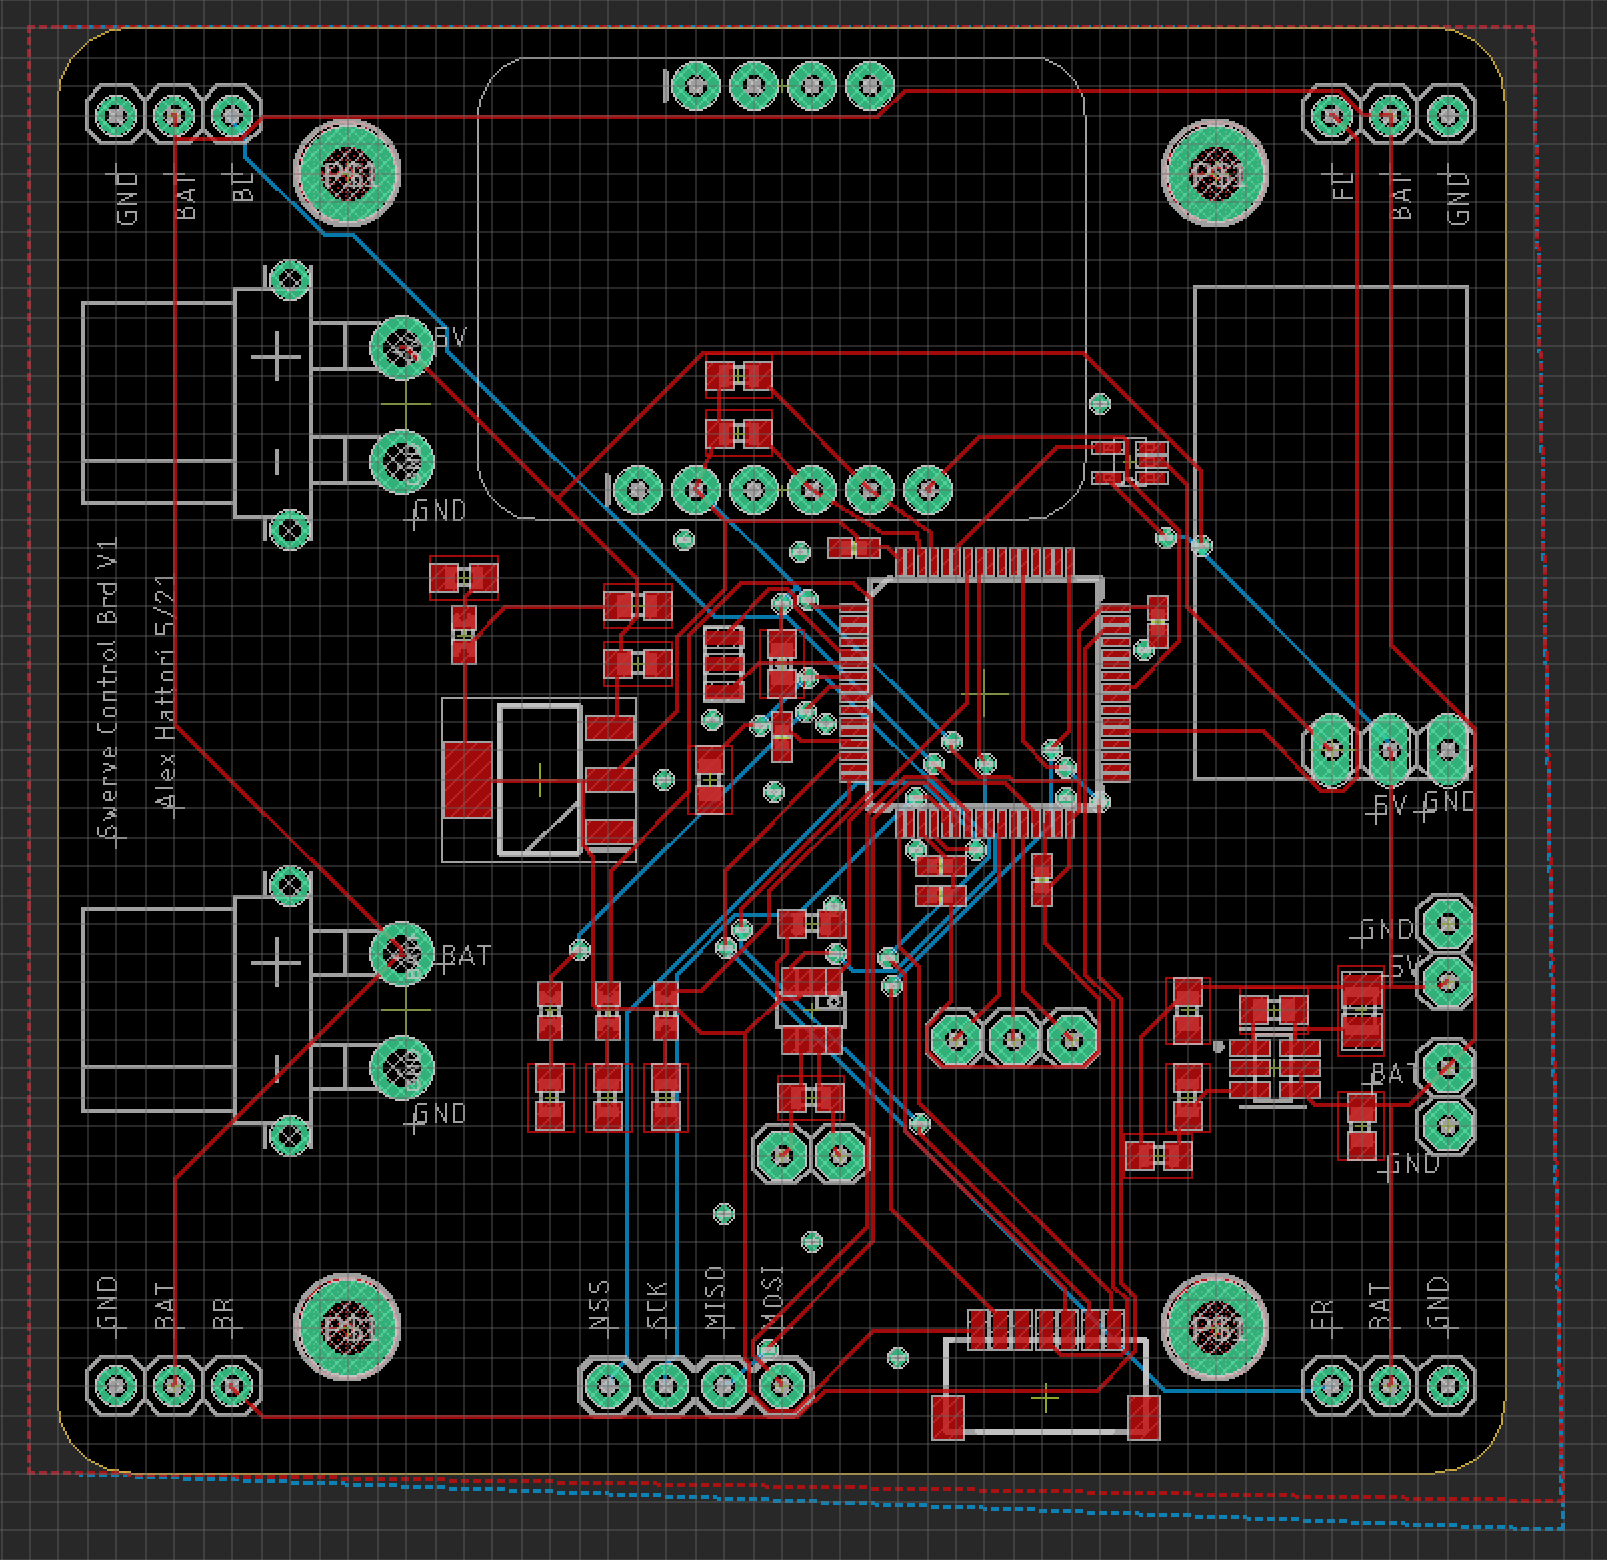Select the flat-flex connector footprint at the bottom edge
Screen dimensions: 1607x1560
(x=1045, y=1375)
